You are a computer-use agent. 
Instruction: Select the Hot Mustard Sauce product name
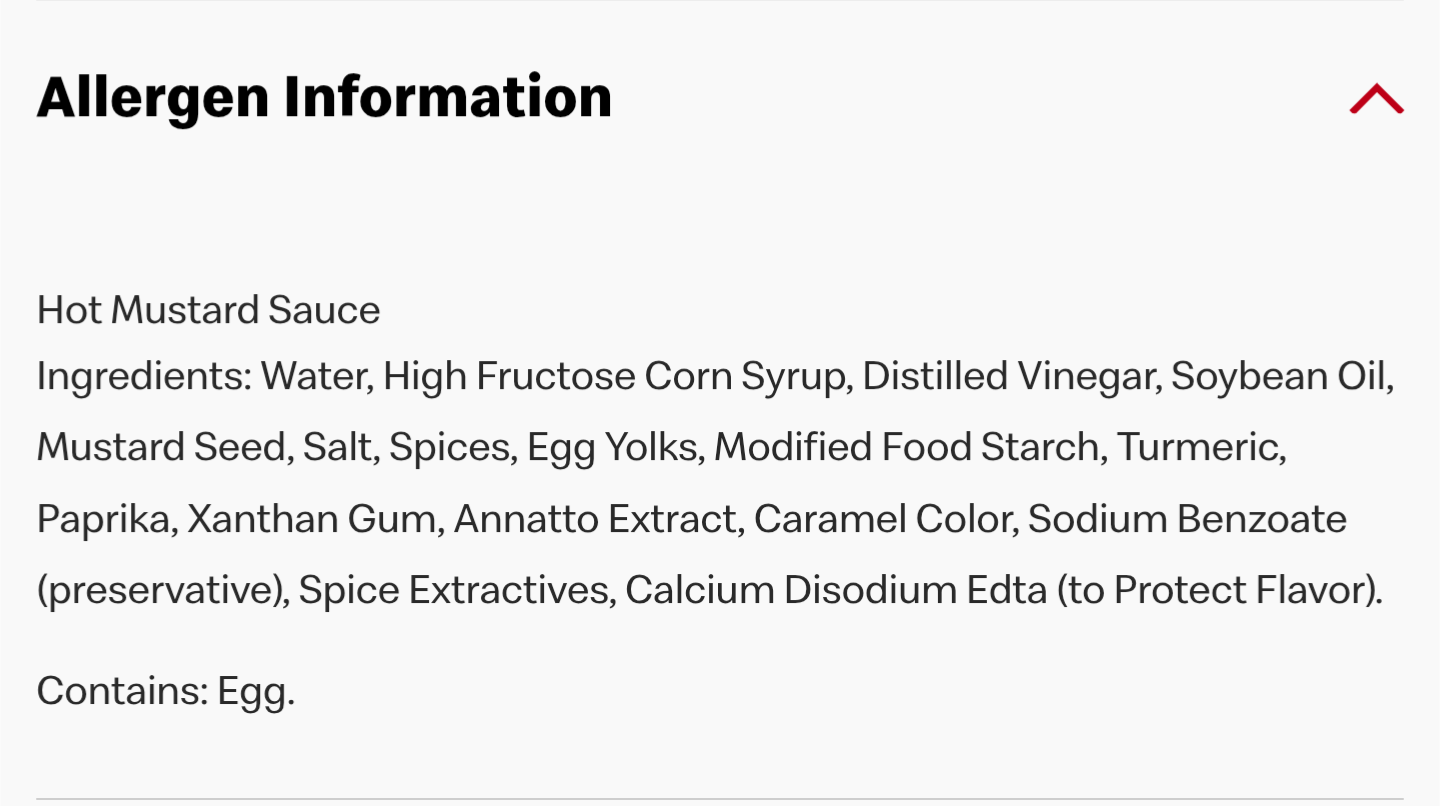(208, 310)
